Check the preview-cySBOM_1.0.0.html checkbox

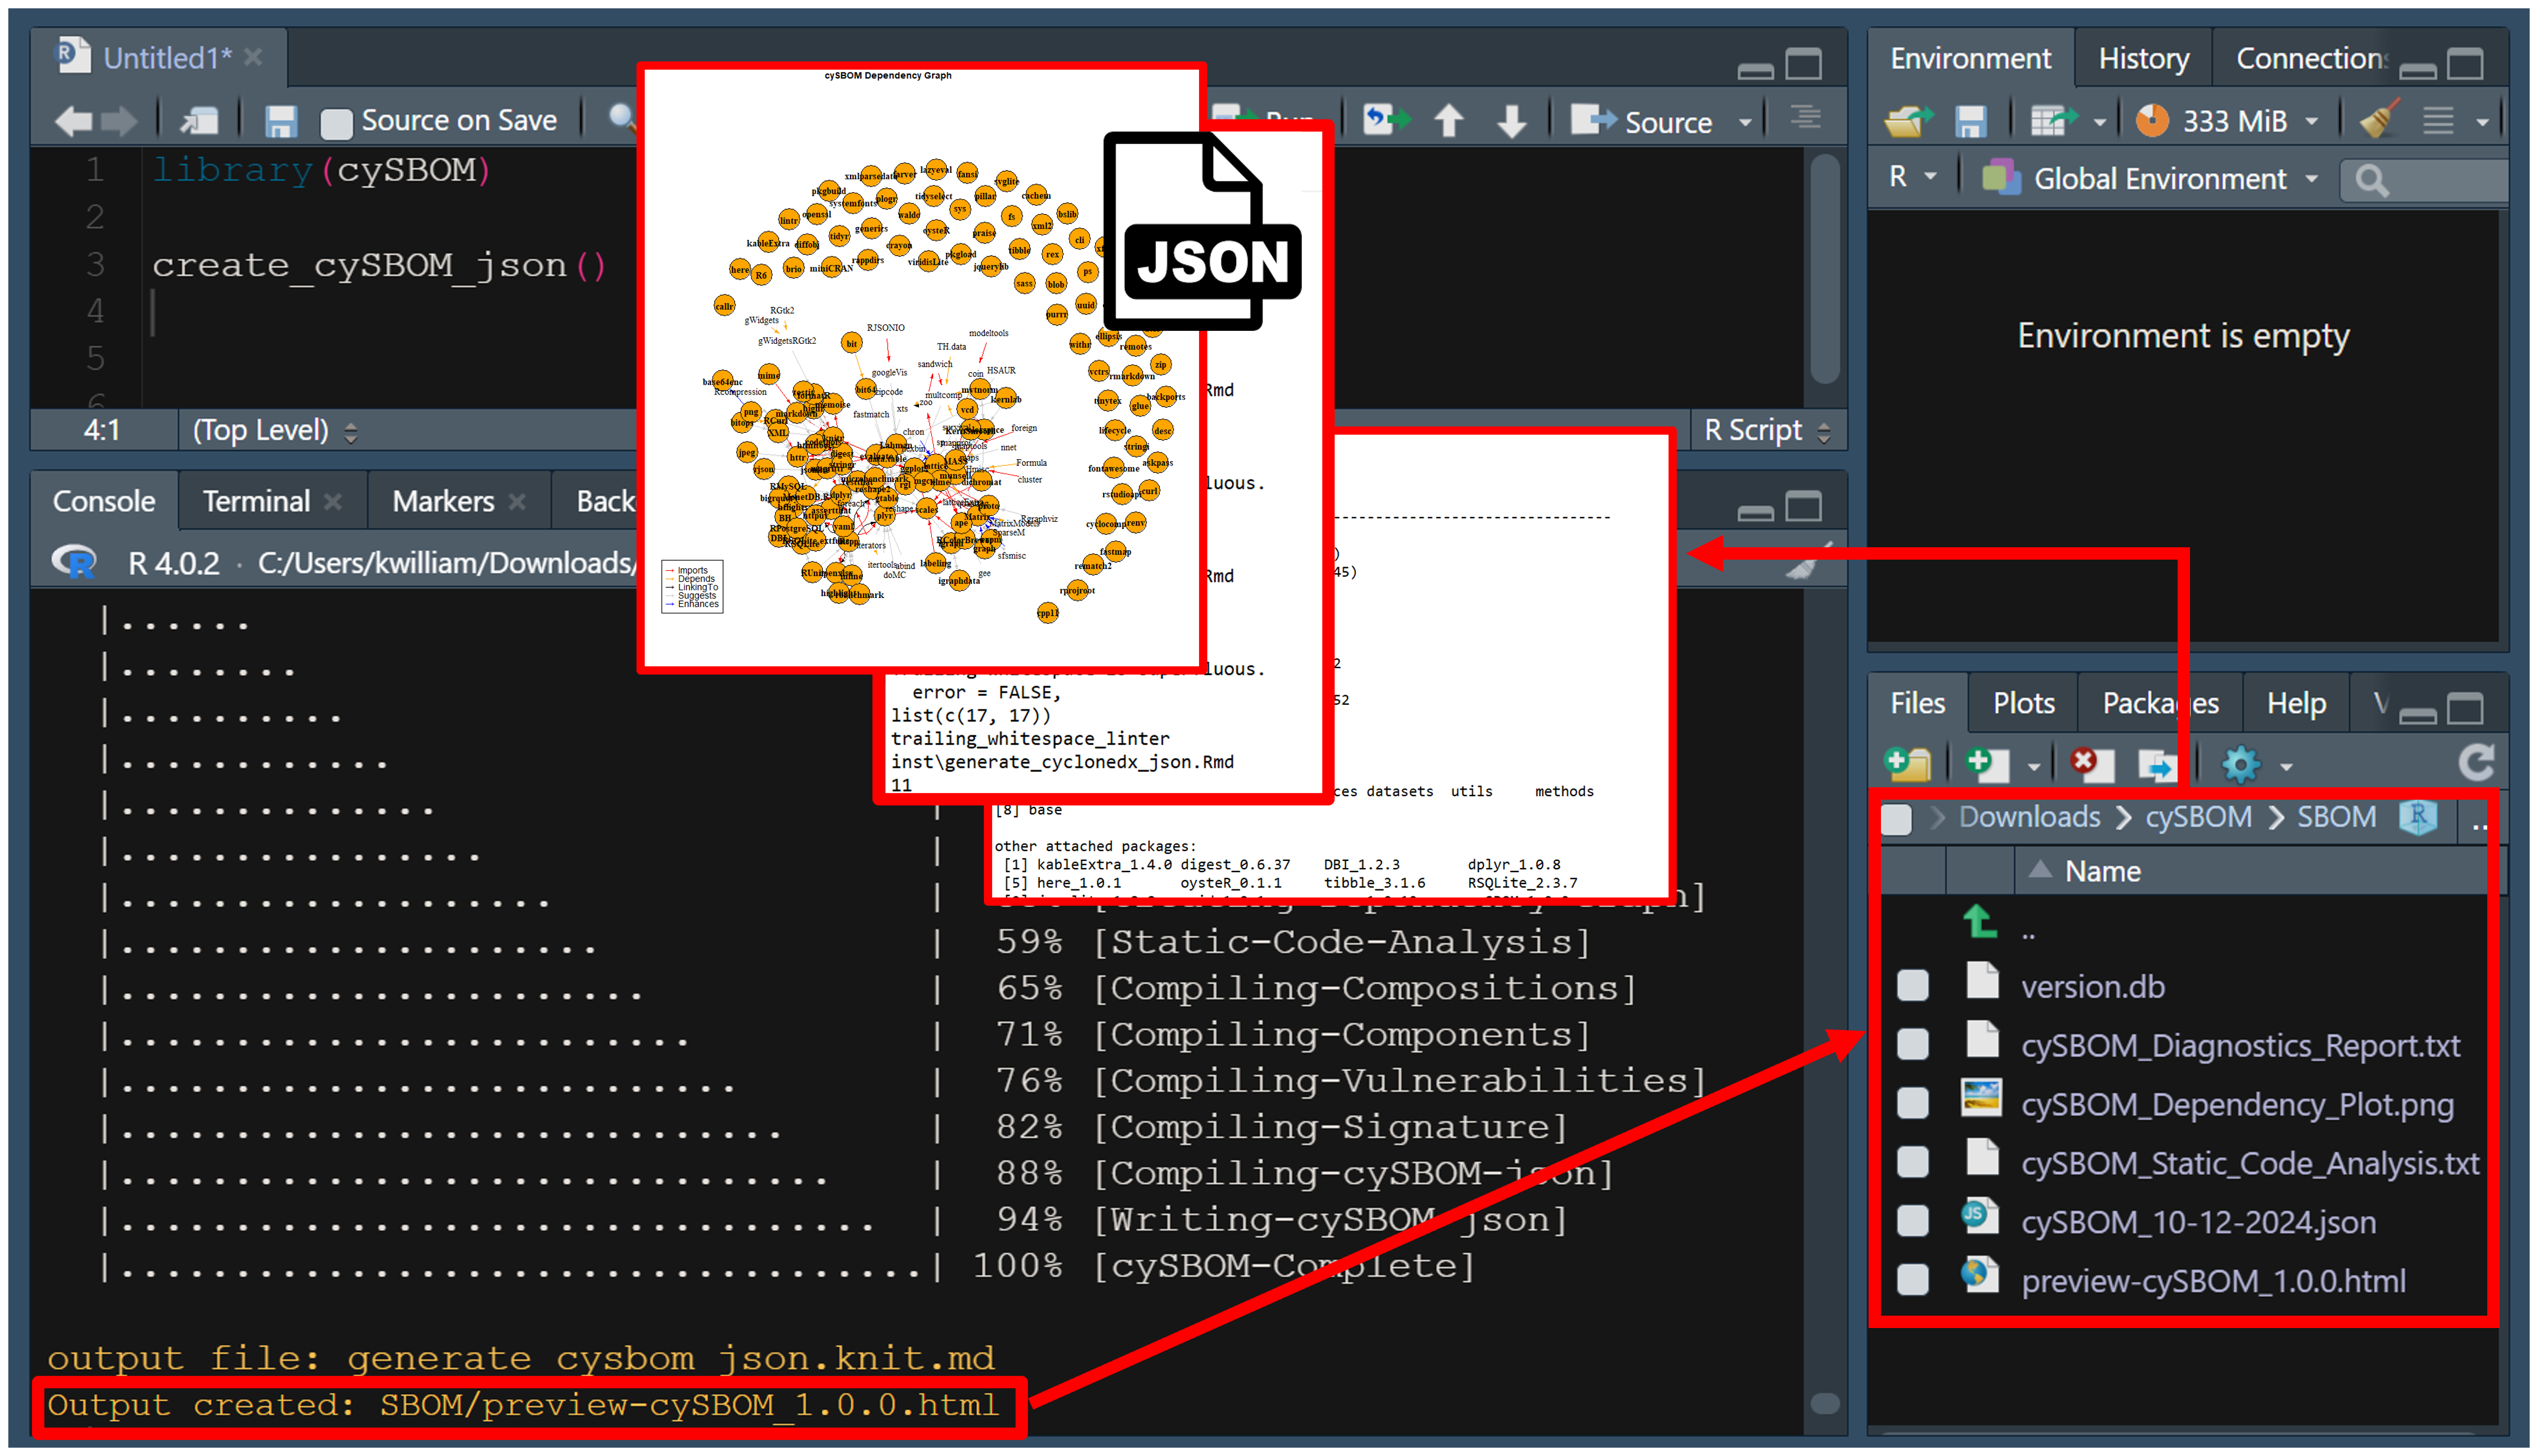point(1913,1280)
